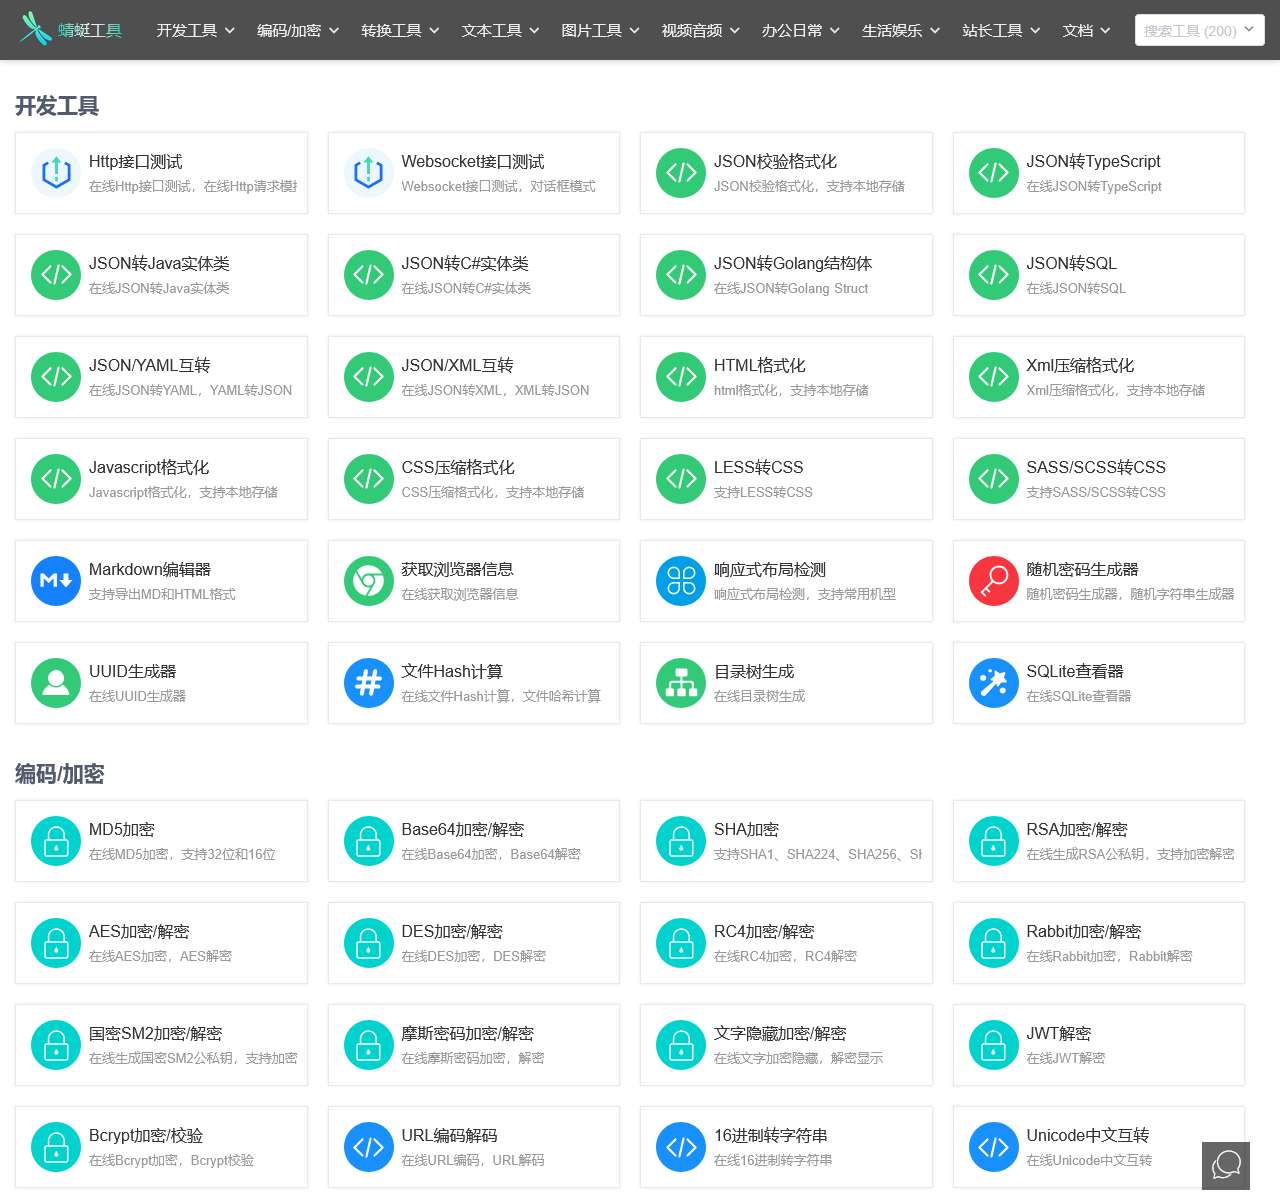Click the SQLite viewer magic wand icon

click(x=993, y=683)
